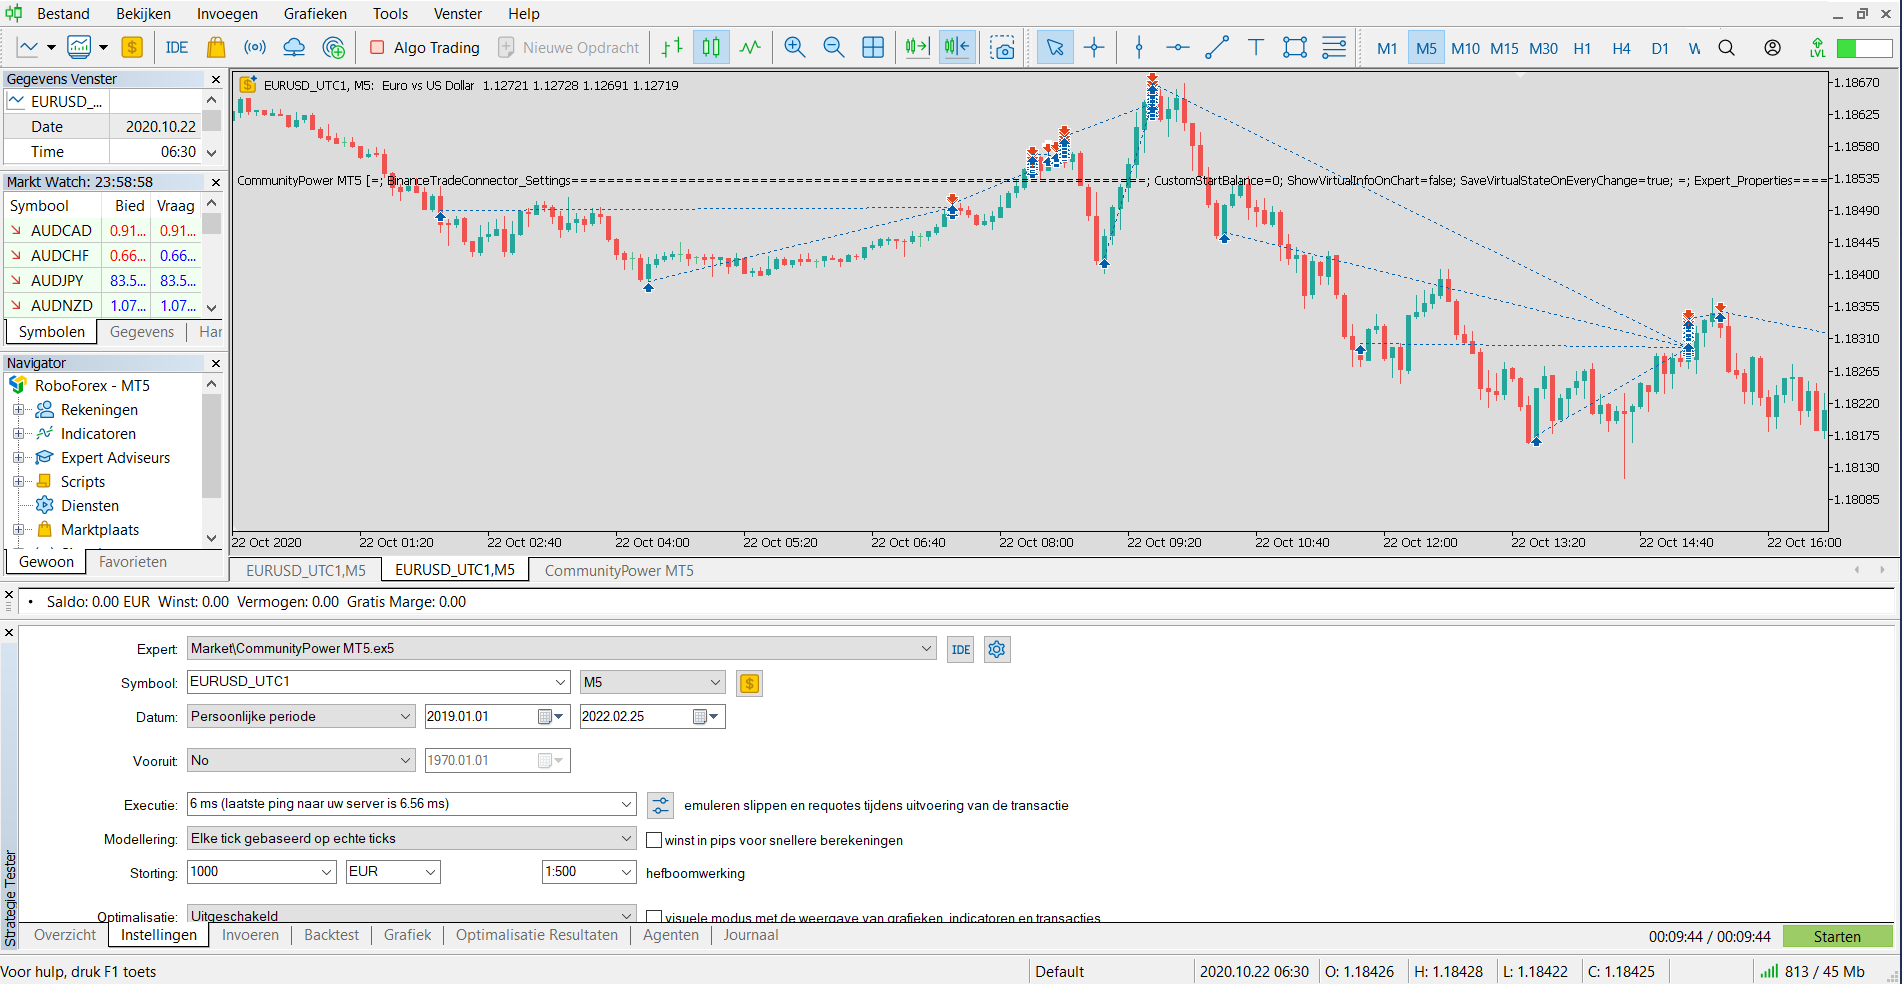Expand Expert Adviseurs in Navigator
Viewport: 1902px width, 984px height.
tap(18, 458)
